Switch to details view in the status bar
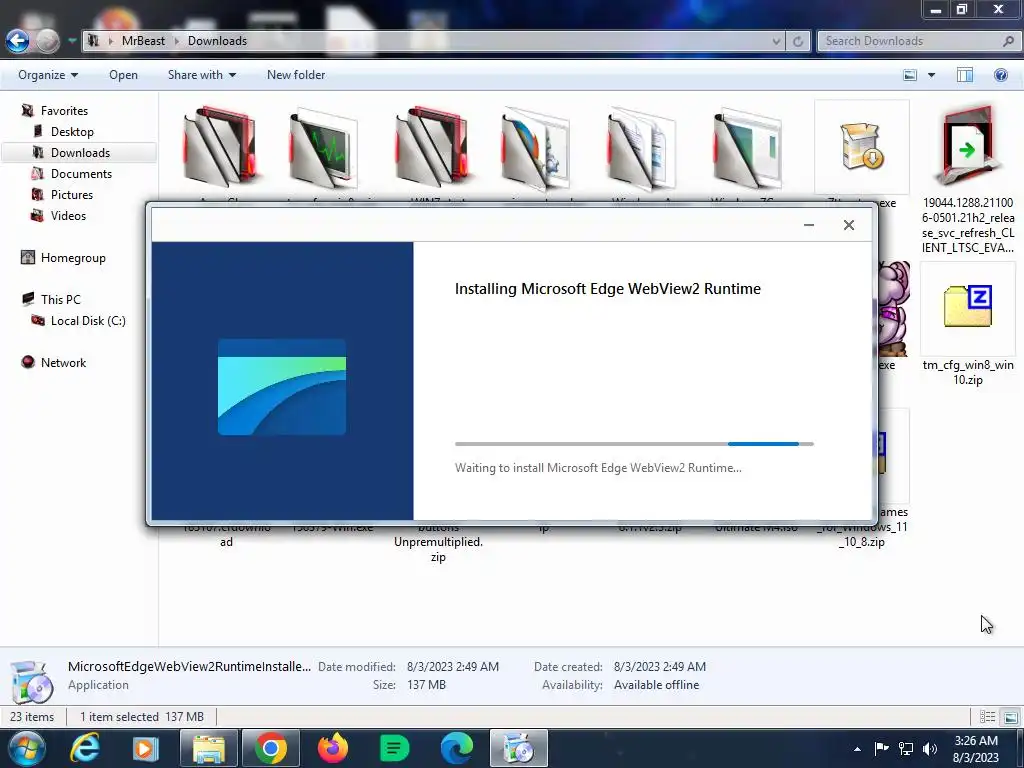1024x768 pixels. pos(987,717)
